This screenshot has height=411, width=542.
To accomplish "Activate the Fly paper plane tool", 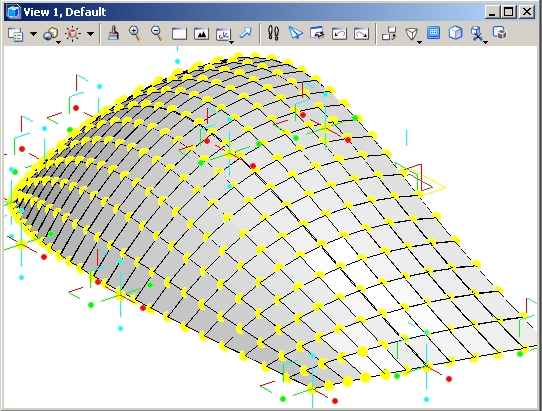I will 296,33.
